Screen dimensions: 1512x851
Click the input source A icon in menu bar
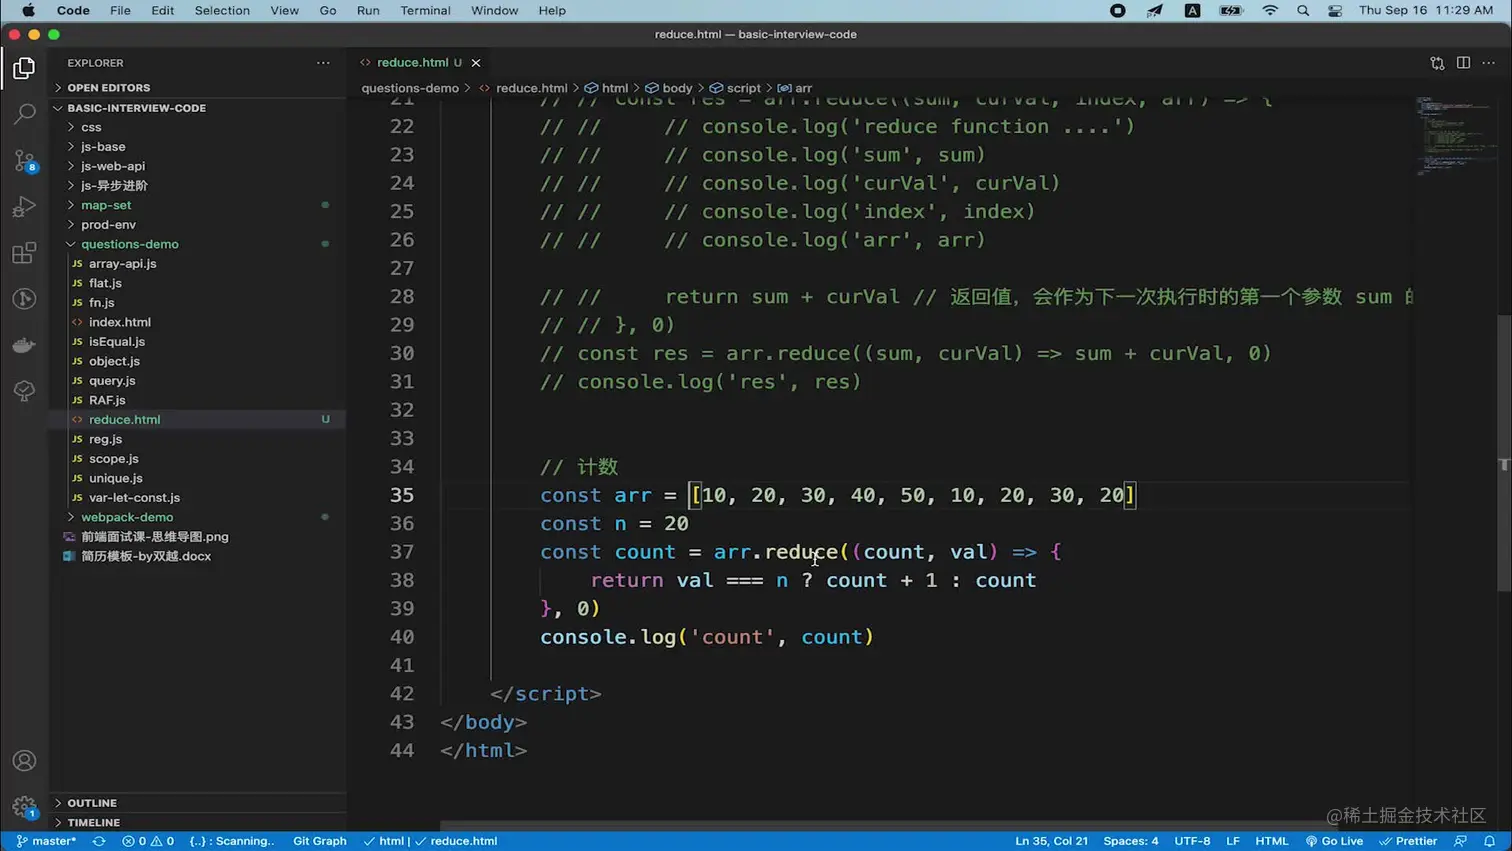(x=1192, y=10)
